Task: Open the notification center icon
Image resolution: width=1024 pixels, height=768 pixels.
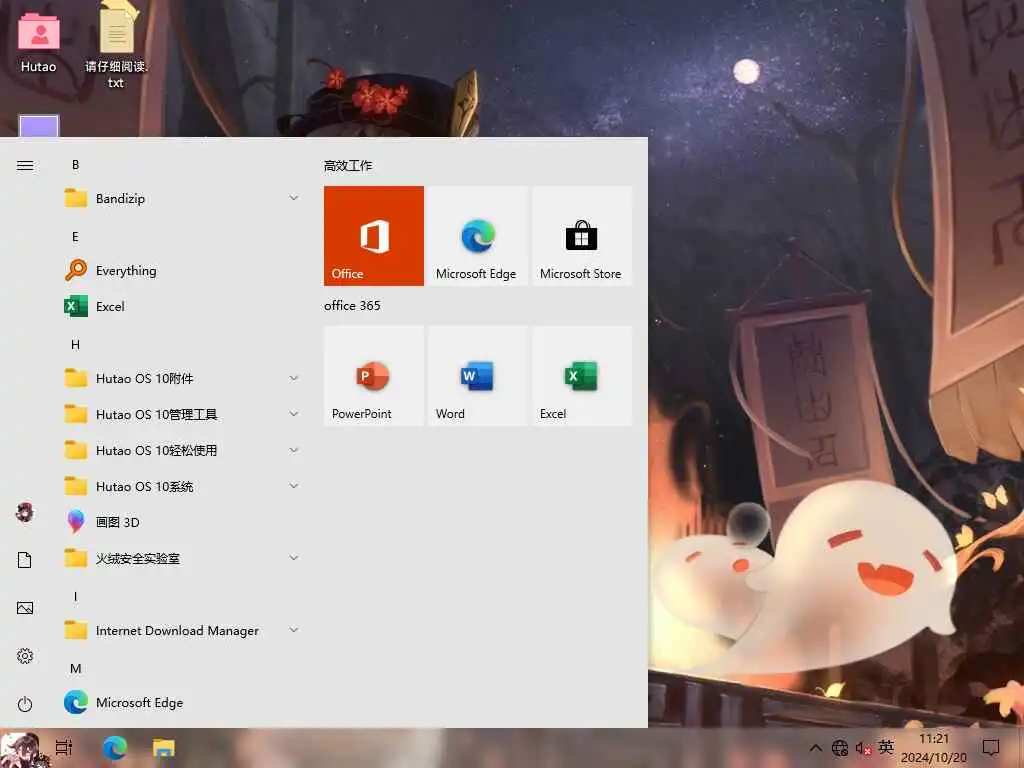Action: point(991,748)
